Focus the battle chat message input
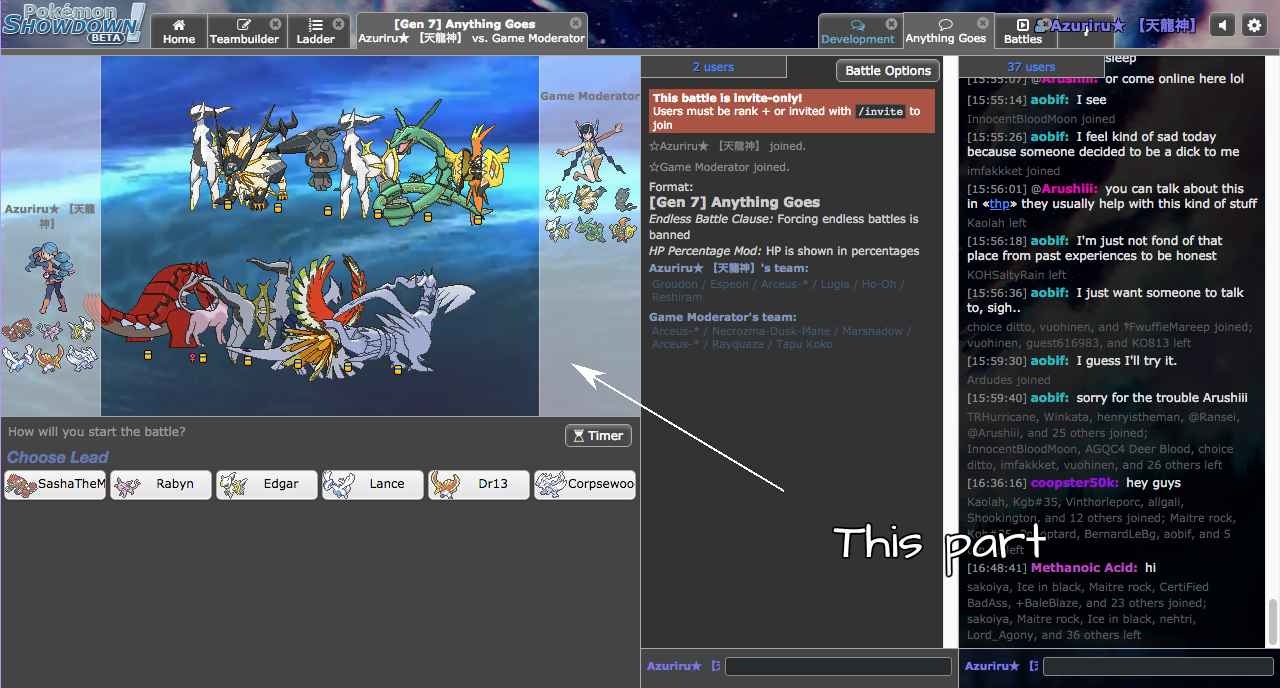 tap(838, 666)
